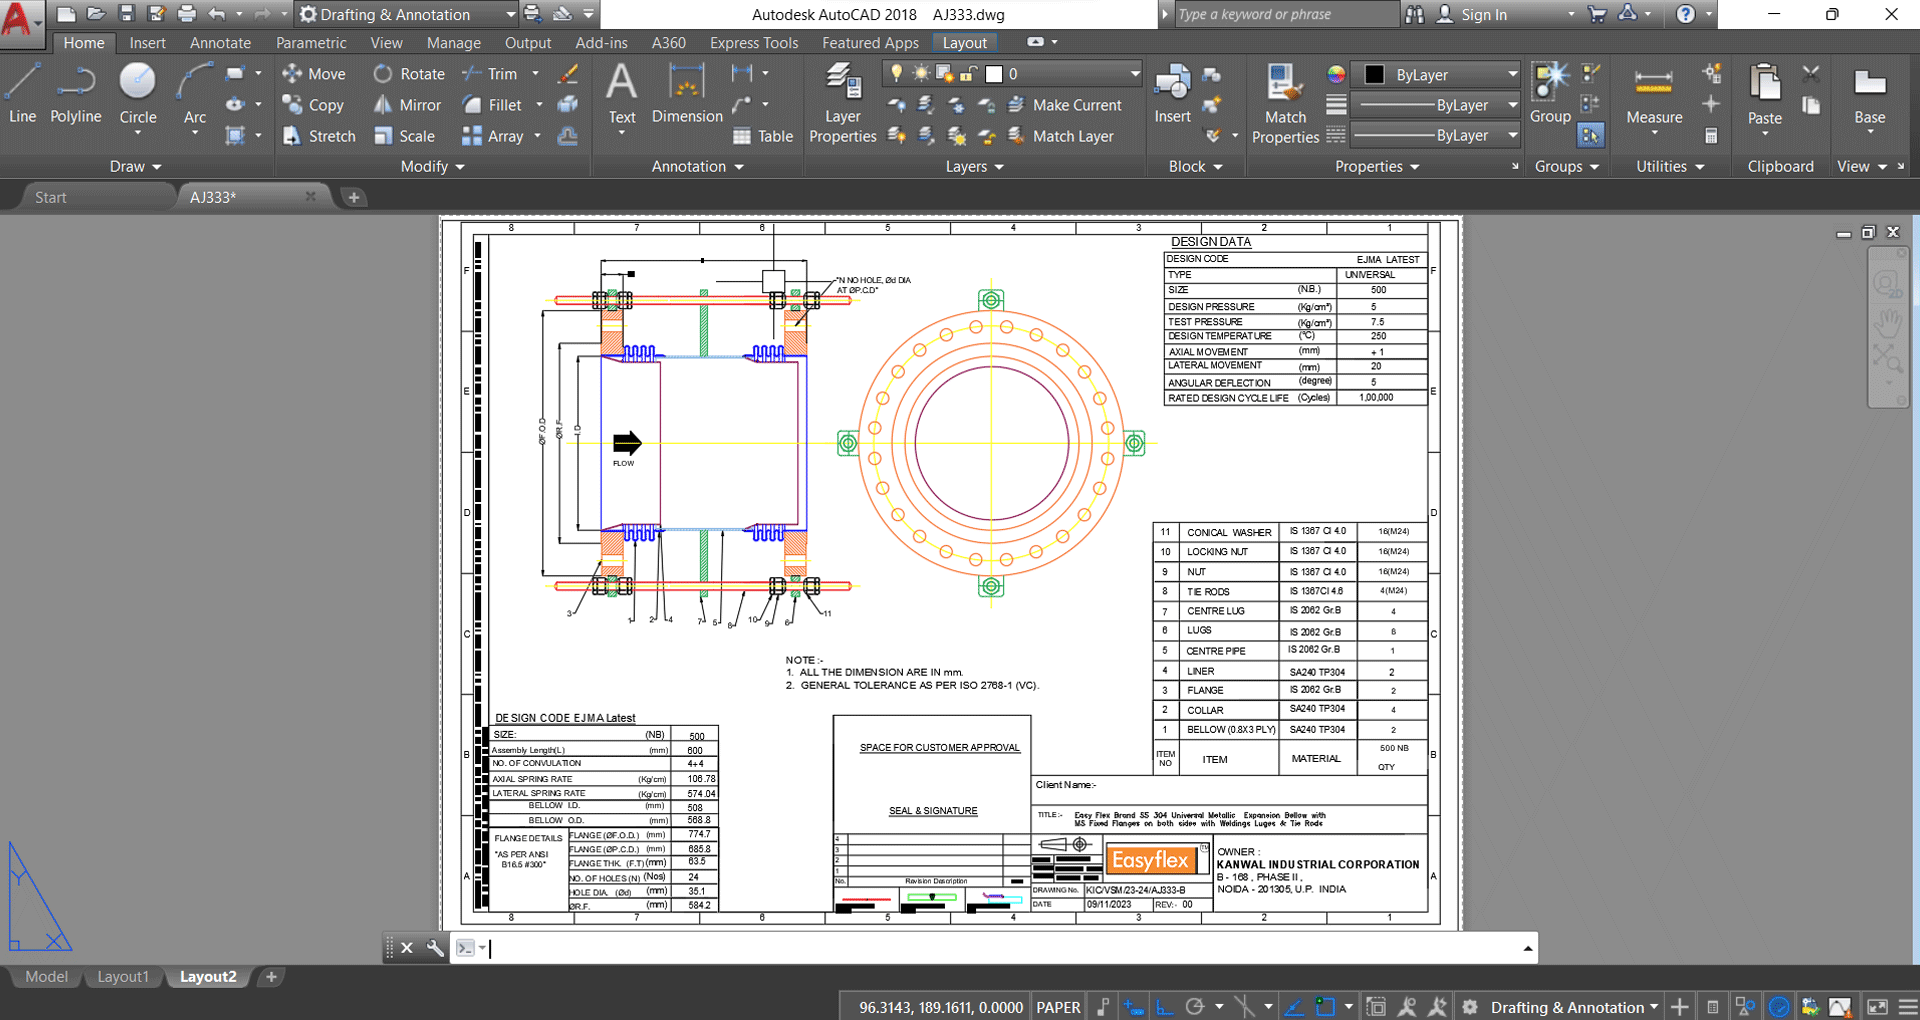
Task: Click the Mirror tool
Action: click(x=408, y=105)
